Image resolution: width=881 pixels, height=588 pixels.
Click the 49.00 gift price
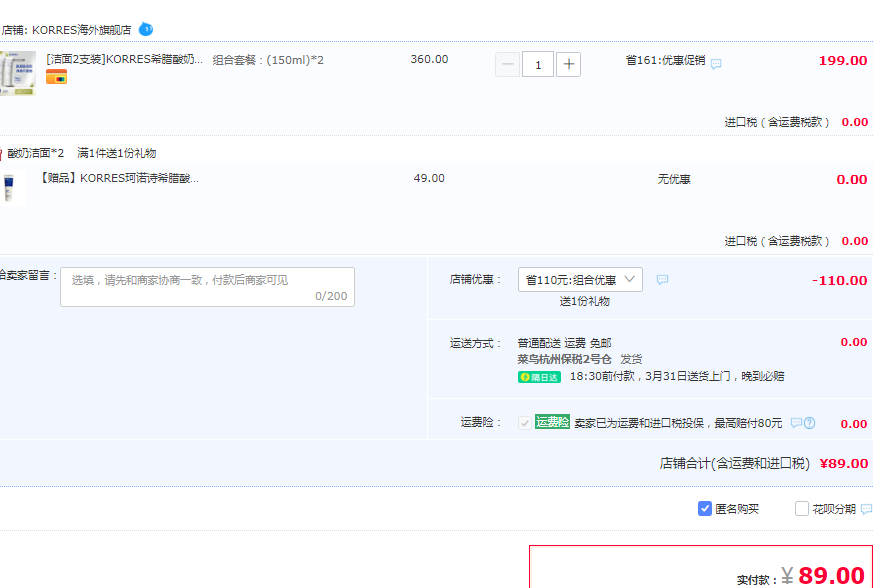(x=429, y=178)
